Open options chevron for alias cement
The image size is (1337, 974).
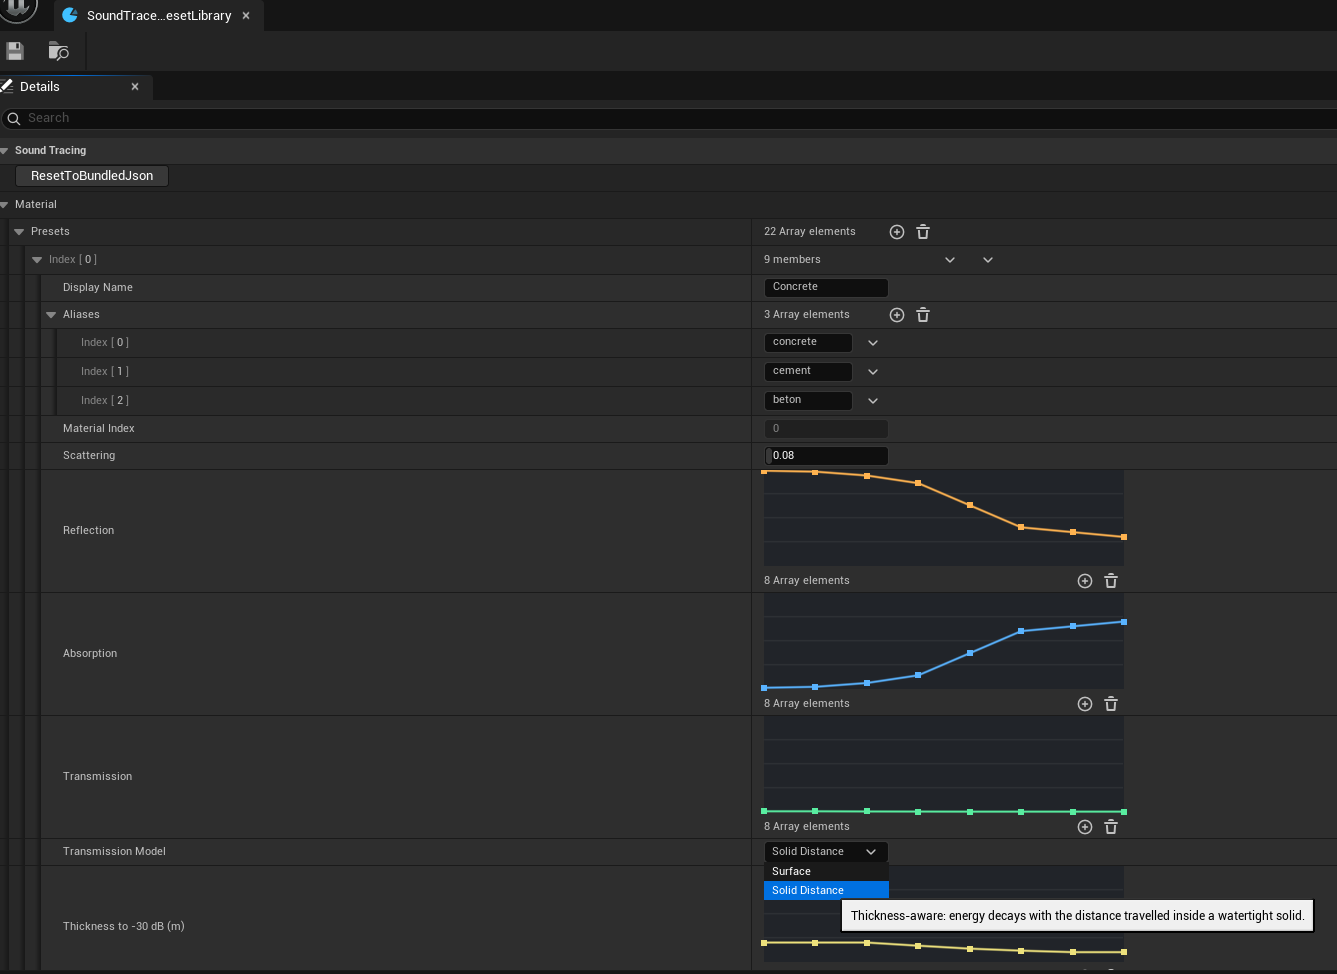873,372
